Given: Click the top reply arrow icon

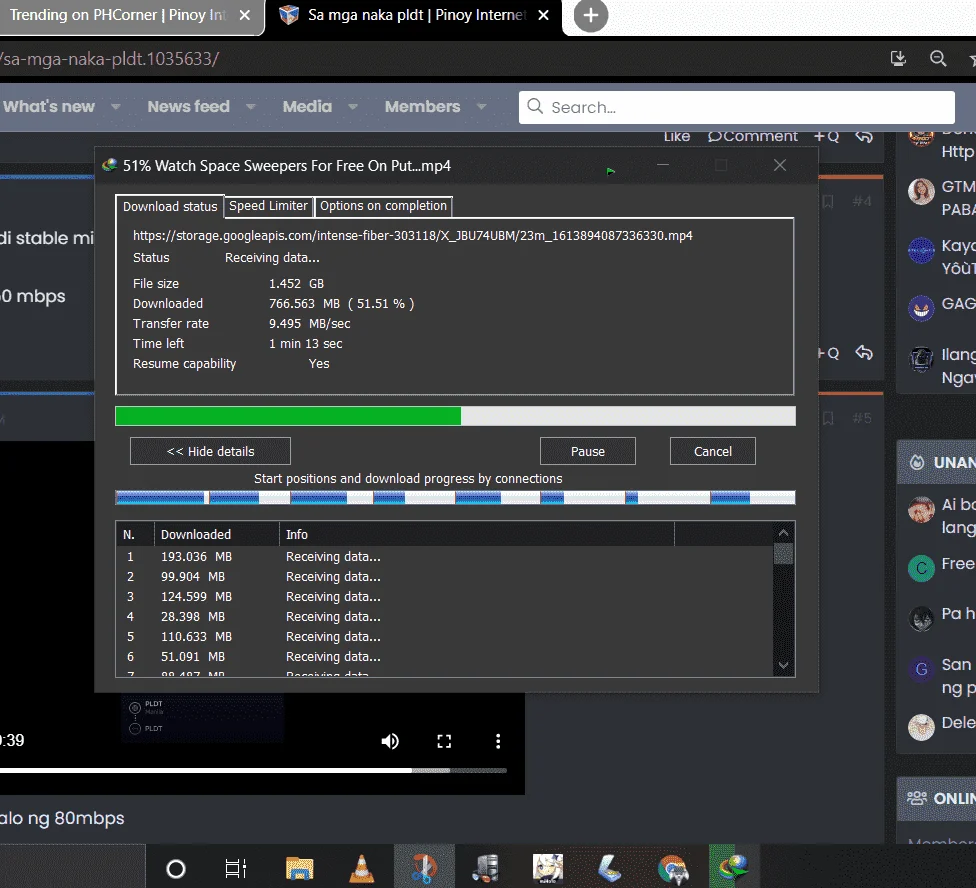Looking at the screenshot, I should [x=864, y=136].
